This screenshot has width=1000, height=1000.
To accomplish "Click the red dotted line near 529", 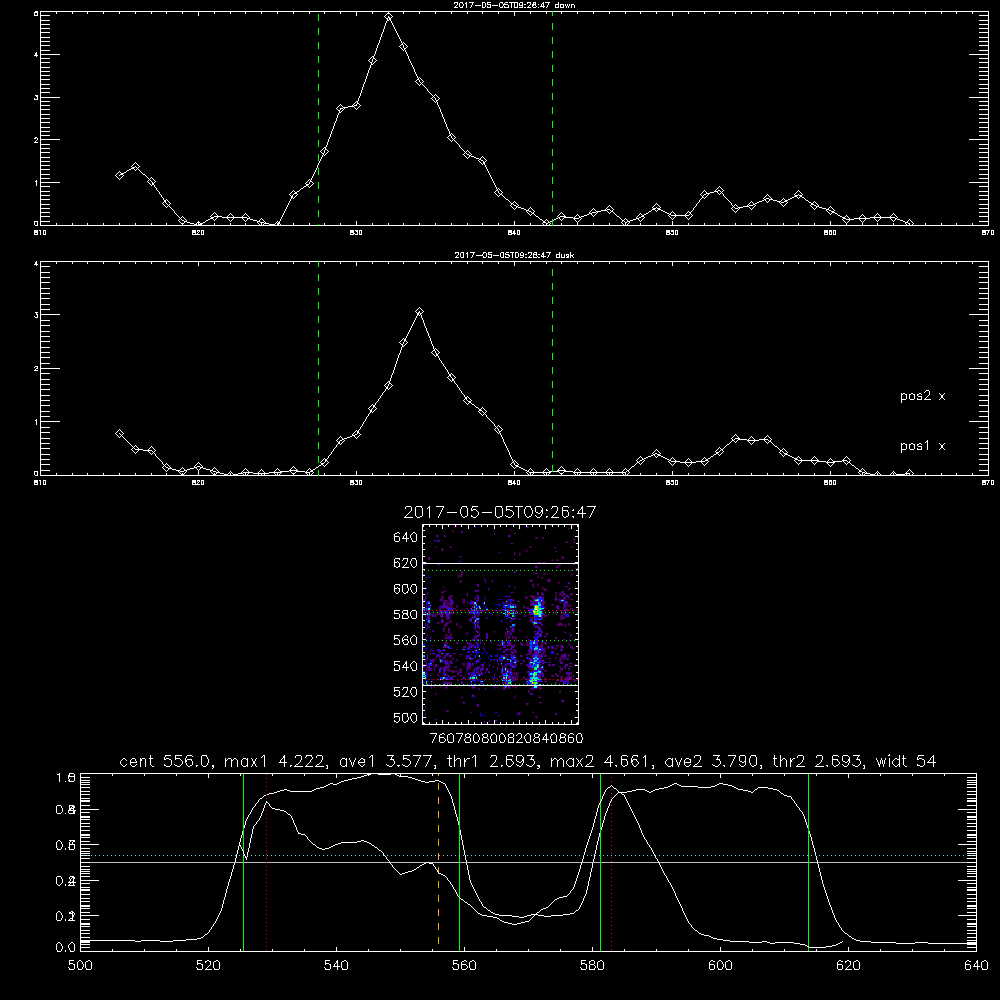I will click(267, 861).
